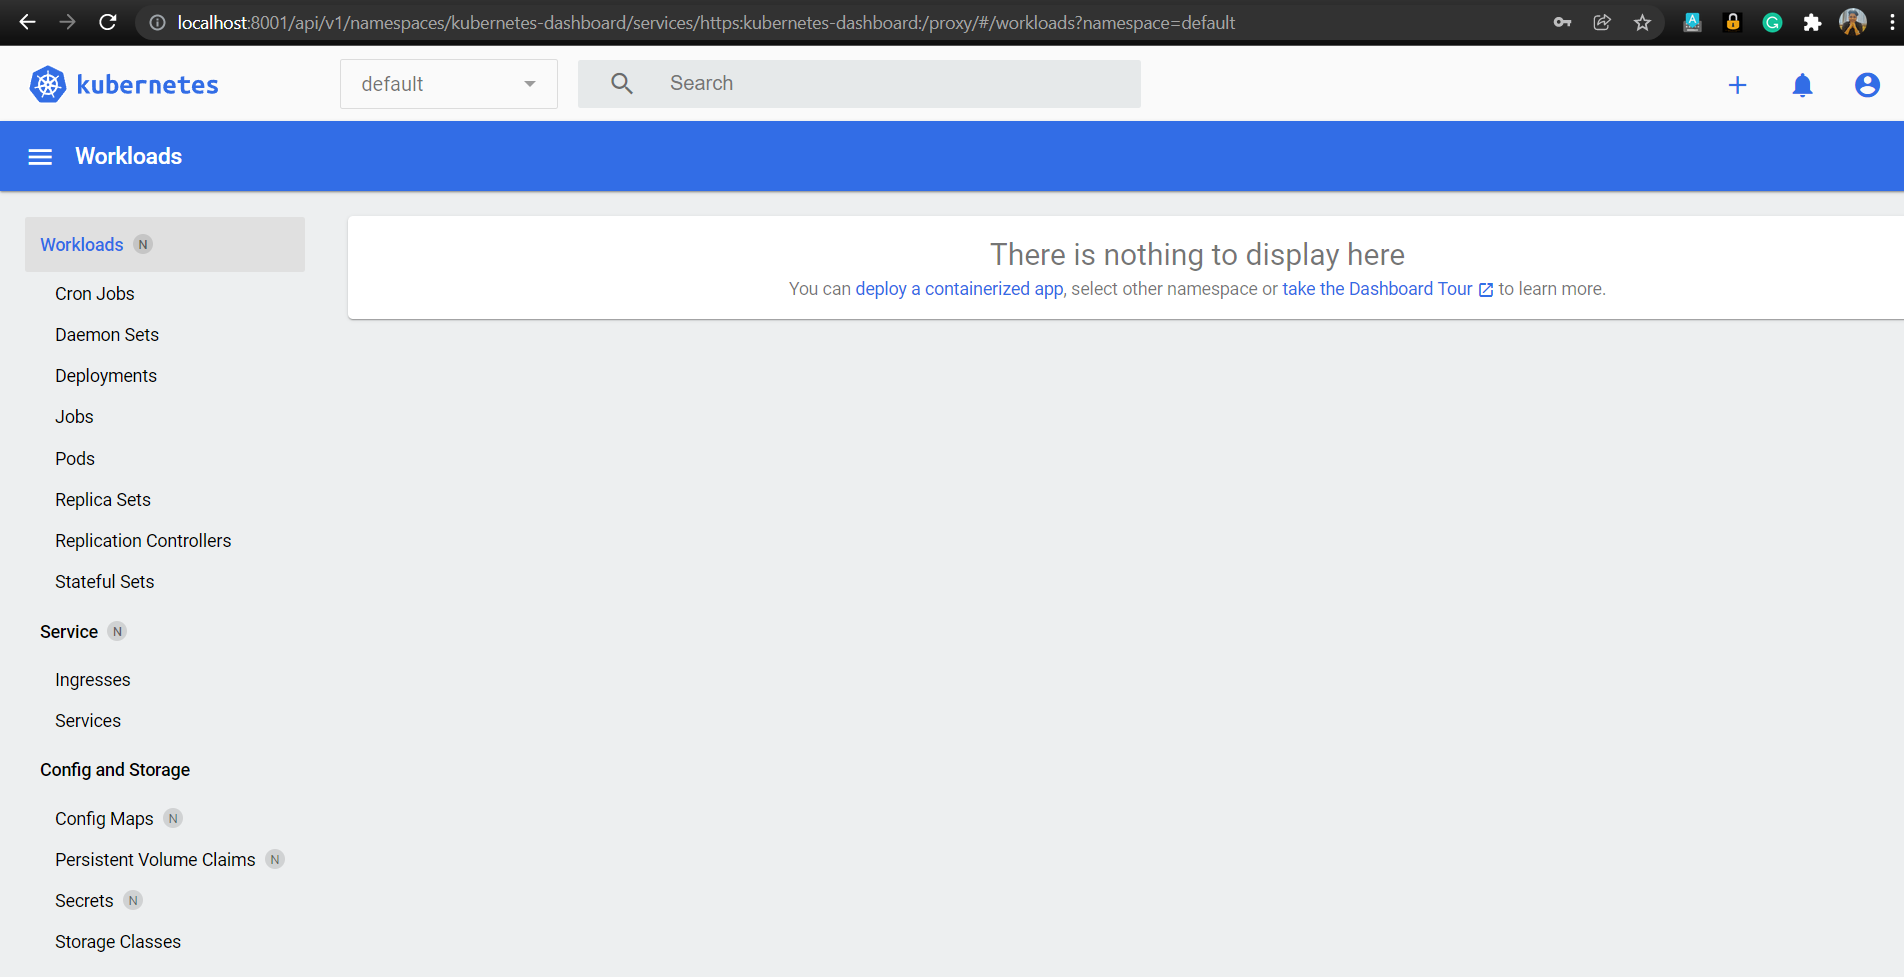Focus the Search input field

pyautogui.click(x=859, y=84)
